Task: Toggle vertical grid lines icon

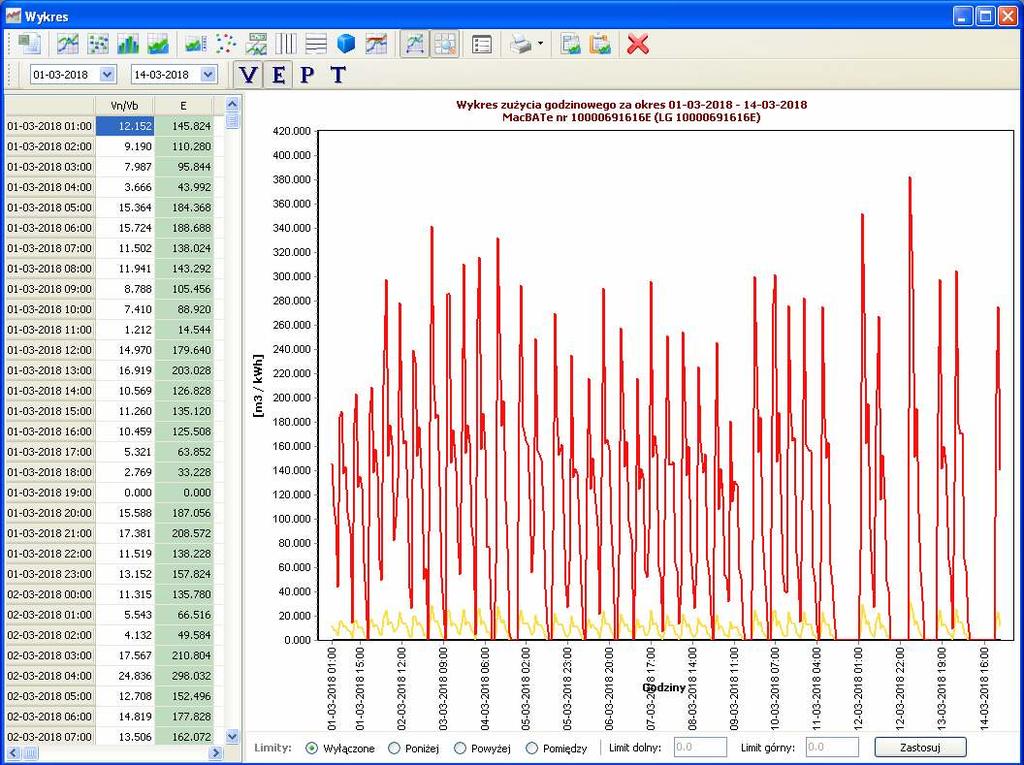Action: (286, 44)
